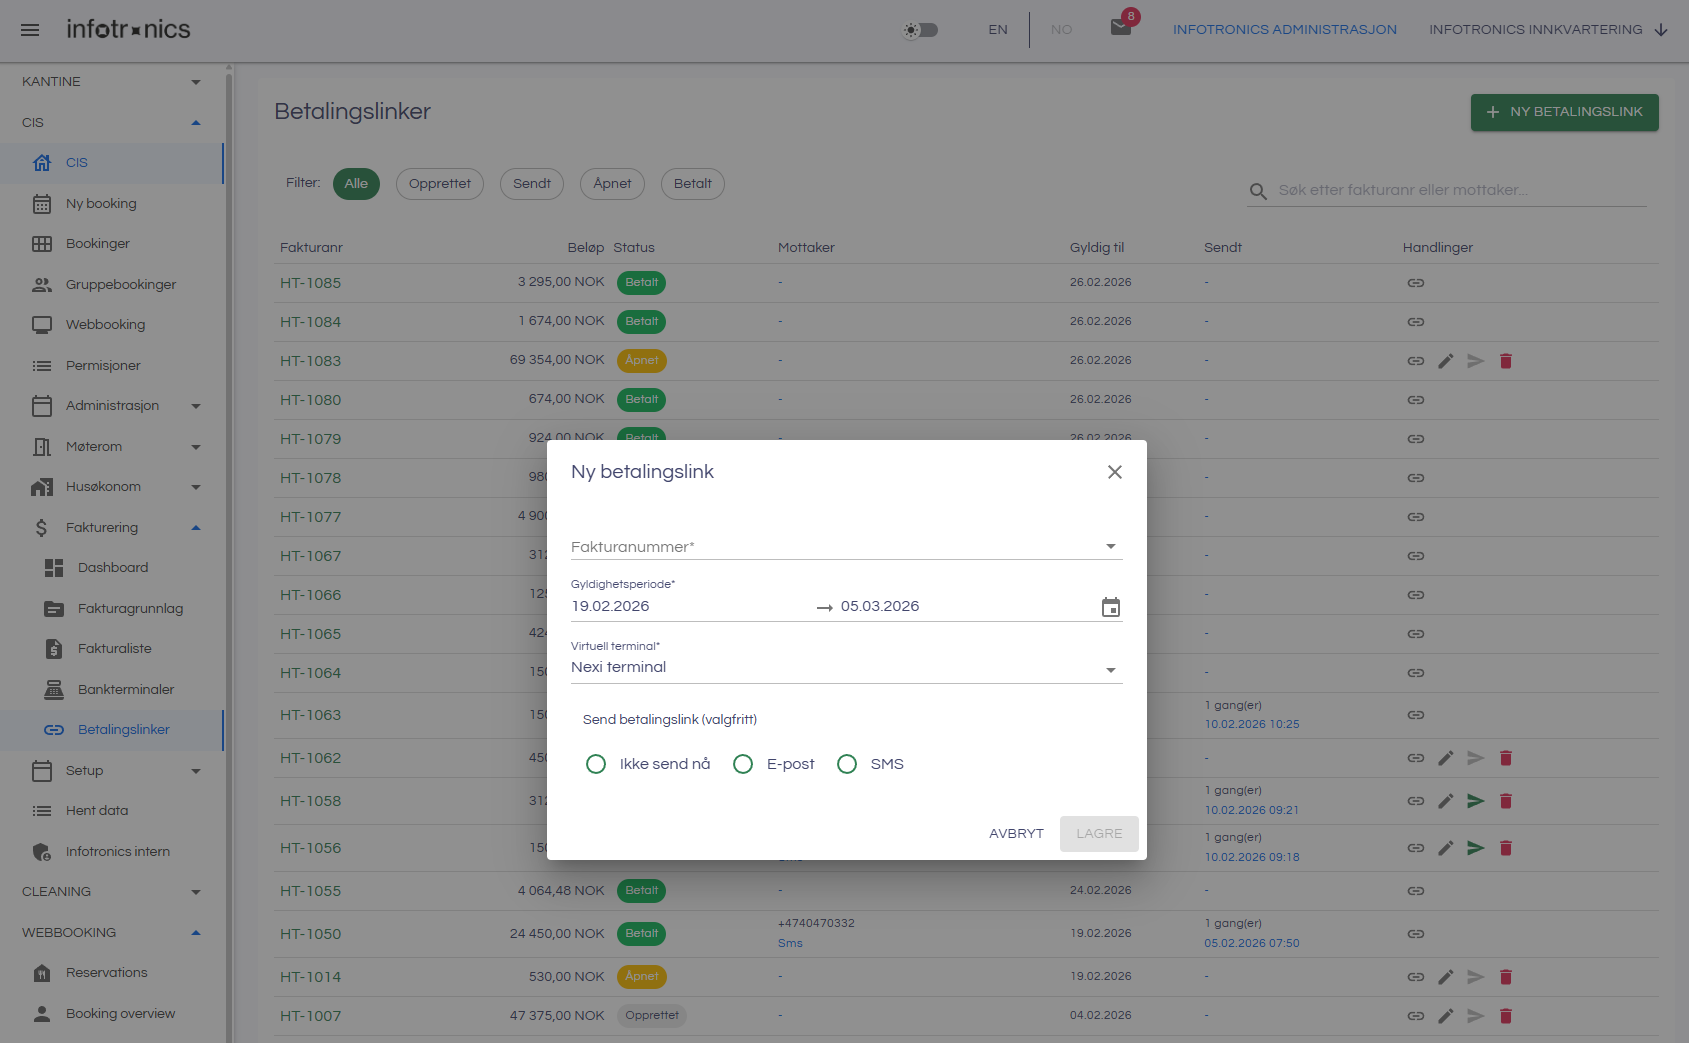The width and height of the screenshot is (1689, 1043).
Task: Edit the HT-1056 payment link
Action: click(1446, 848)
